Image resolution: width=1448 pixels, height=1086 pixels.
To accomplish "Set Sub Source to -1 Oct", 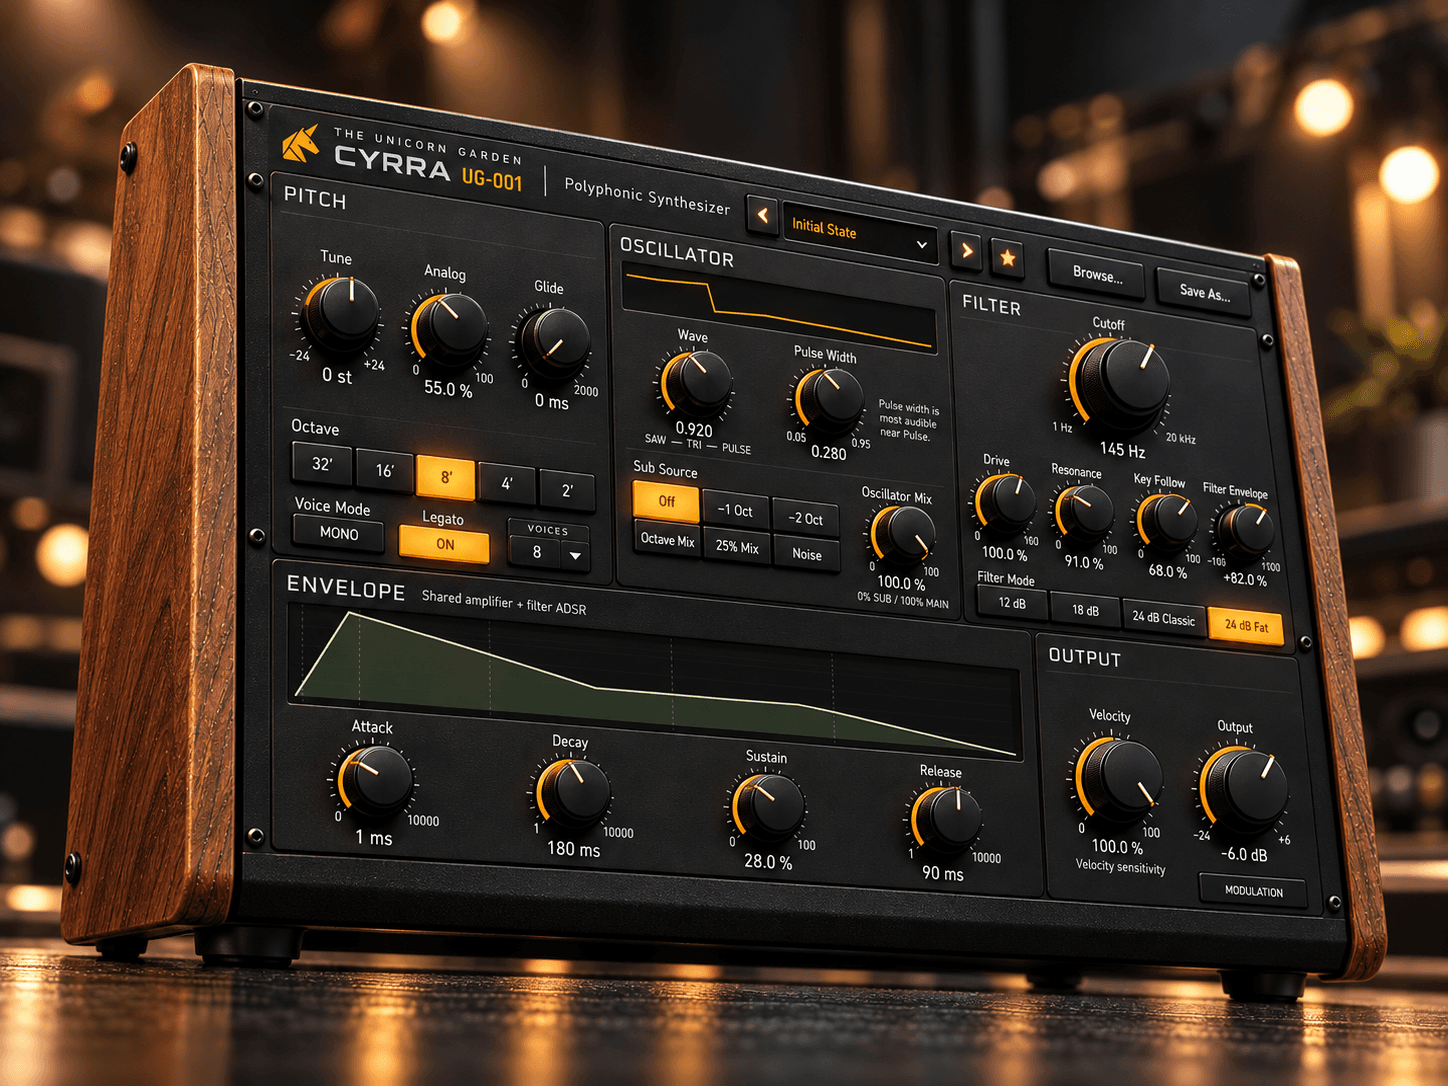I will coord(735,511).
